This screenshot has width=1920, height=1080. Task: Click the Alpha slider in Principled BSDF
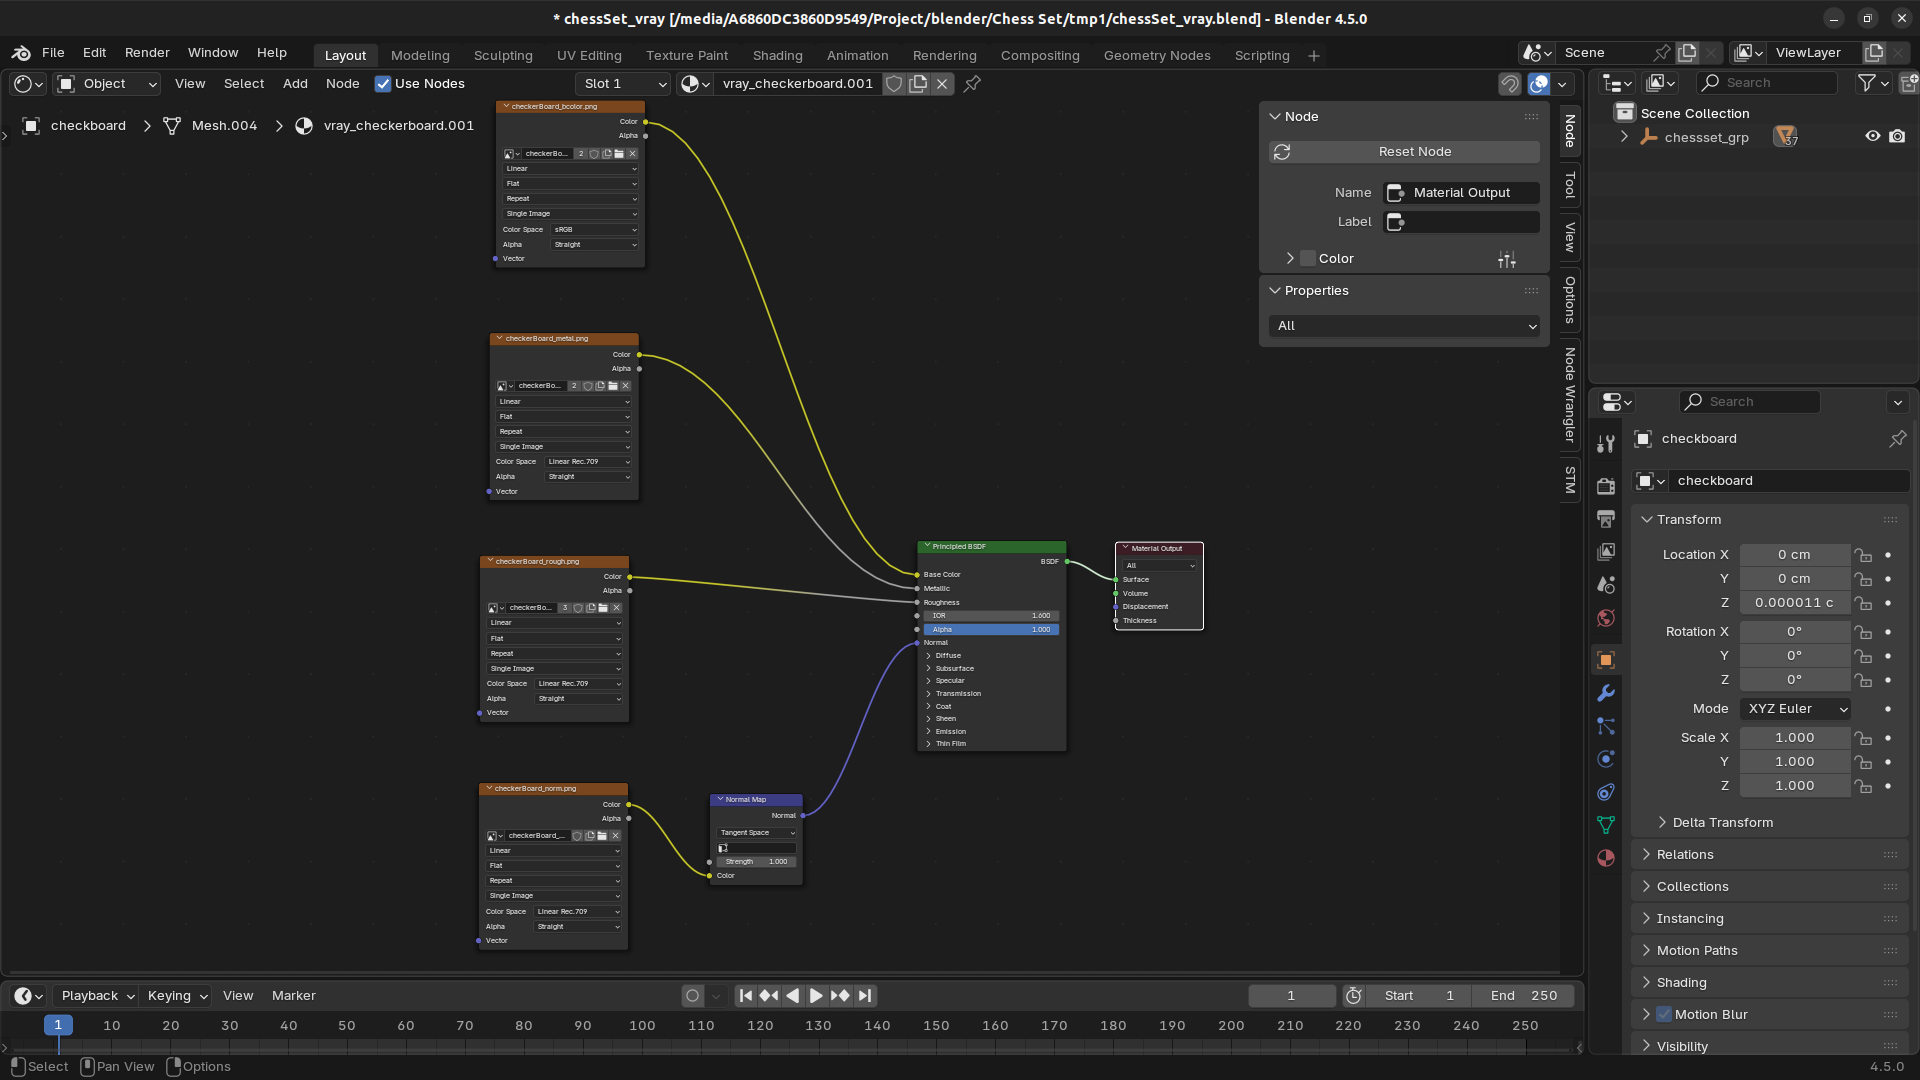tap(991, 630)
